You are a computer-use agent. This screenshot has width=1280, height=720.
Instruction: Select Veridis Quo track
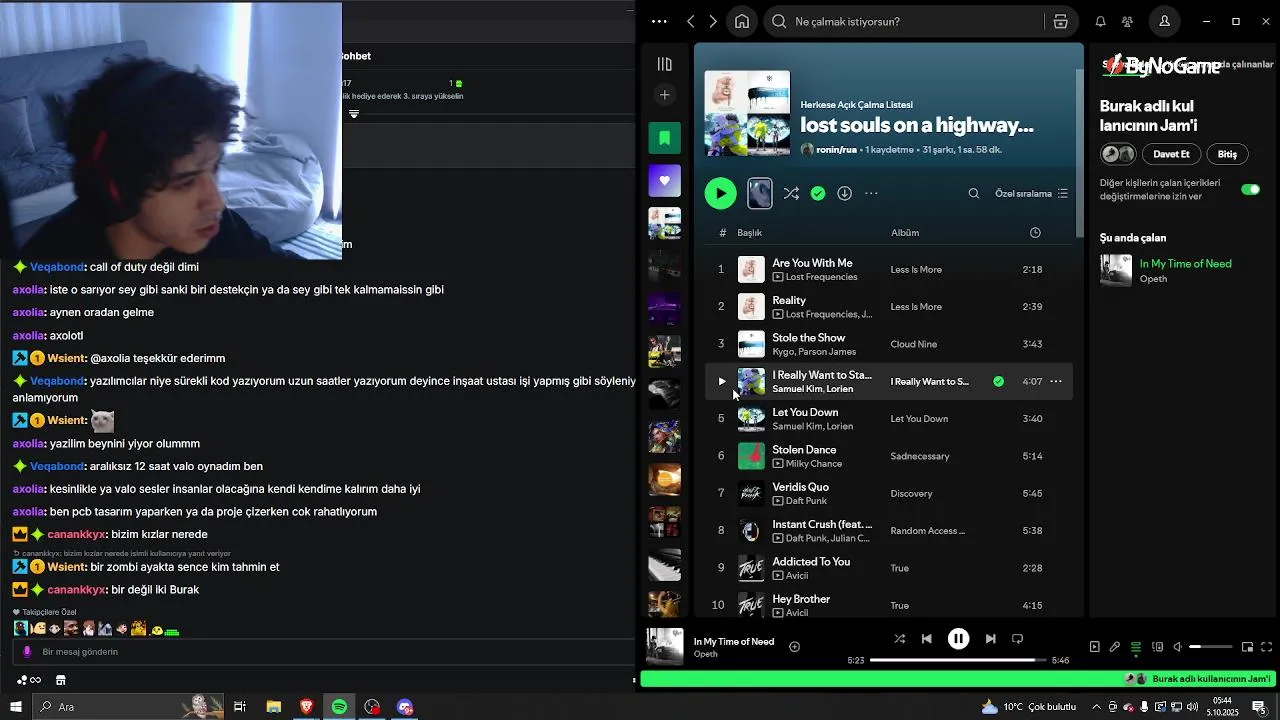[x=889, y=493]
